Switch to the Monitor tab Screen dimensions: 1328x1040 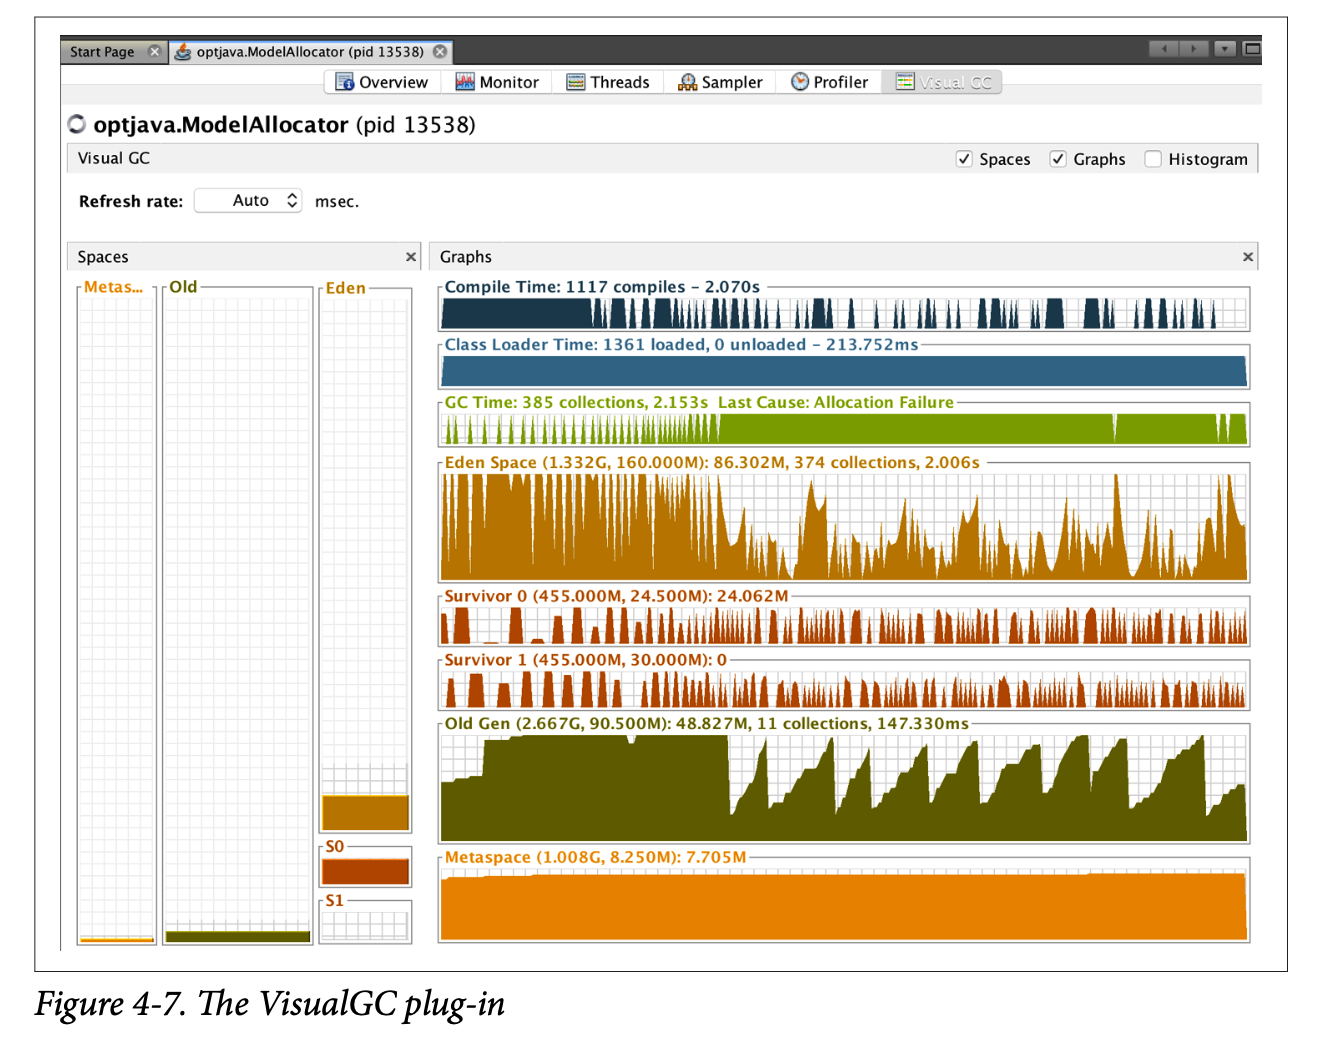(497, 82)
